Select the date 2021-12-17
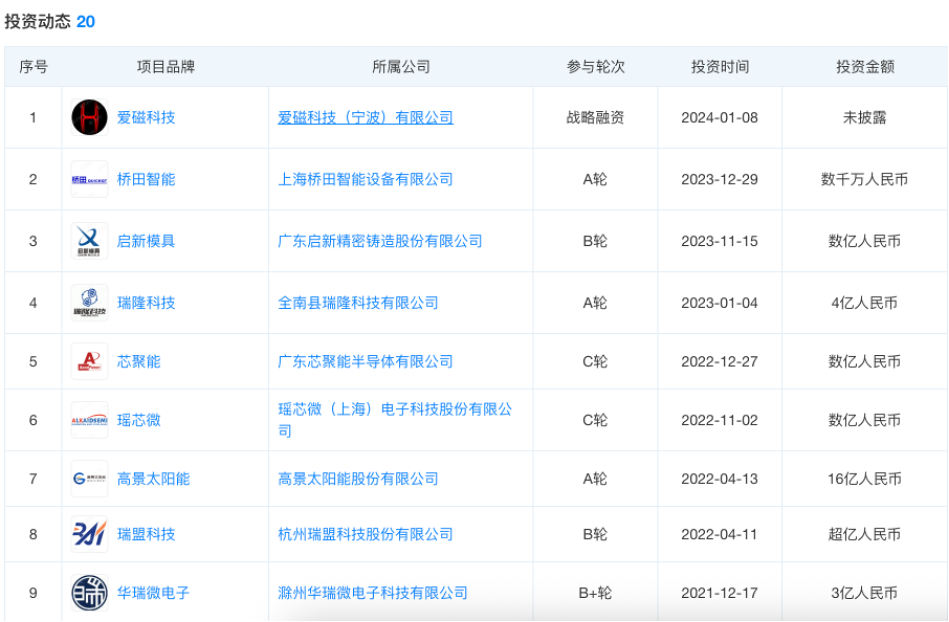949x622 pixels. pyautogui.click(x=720, y=593)
